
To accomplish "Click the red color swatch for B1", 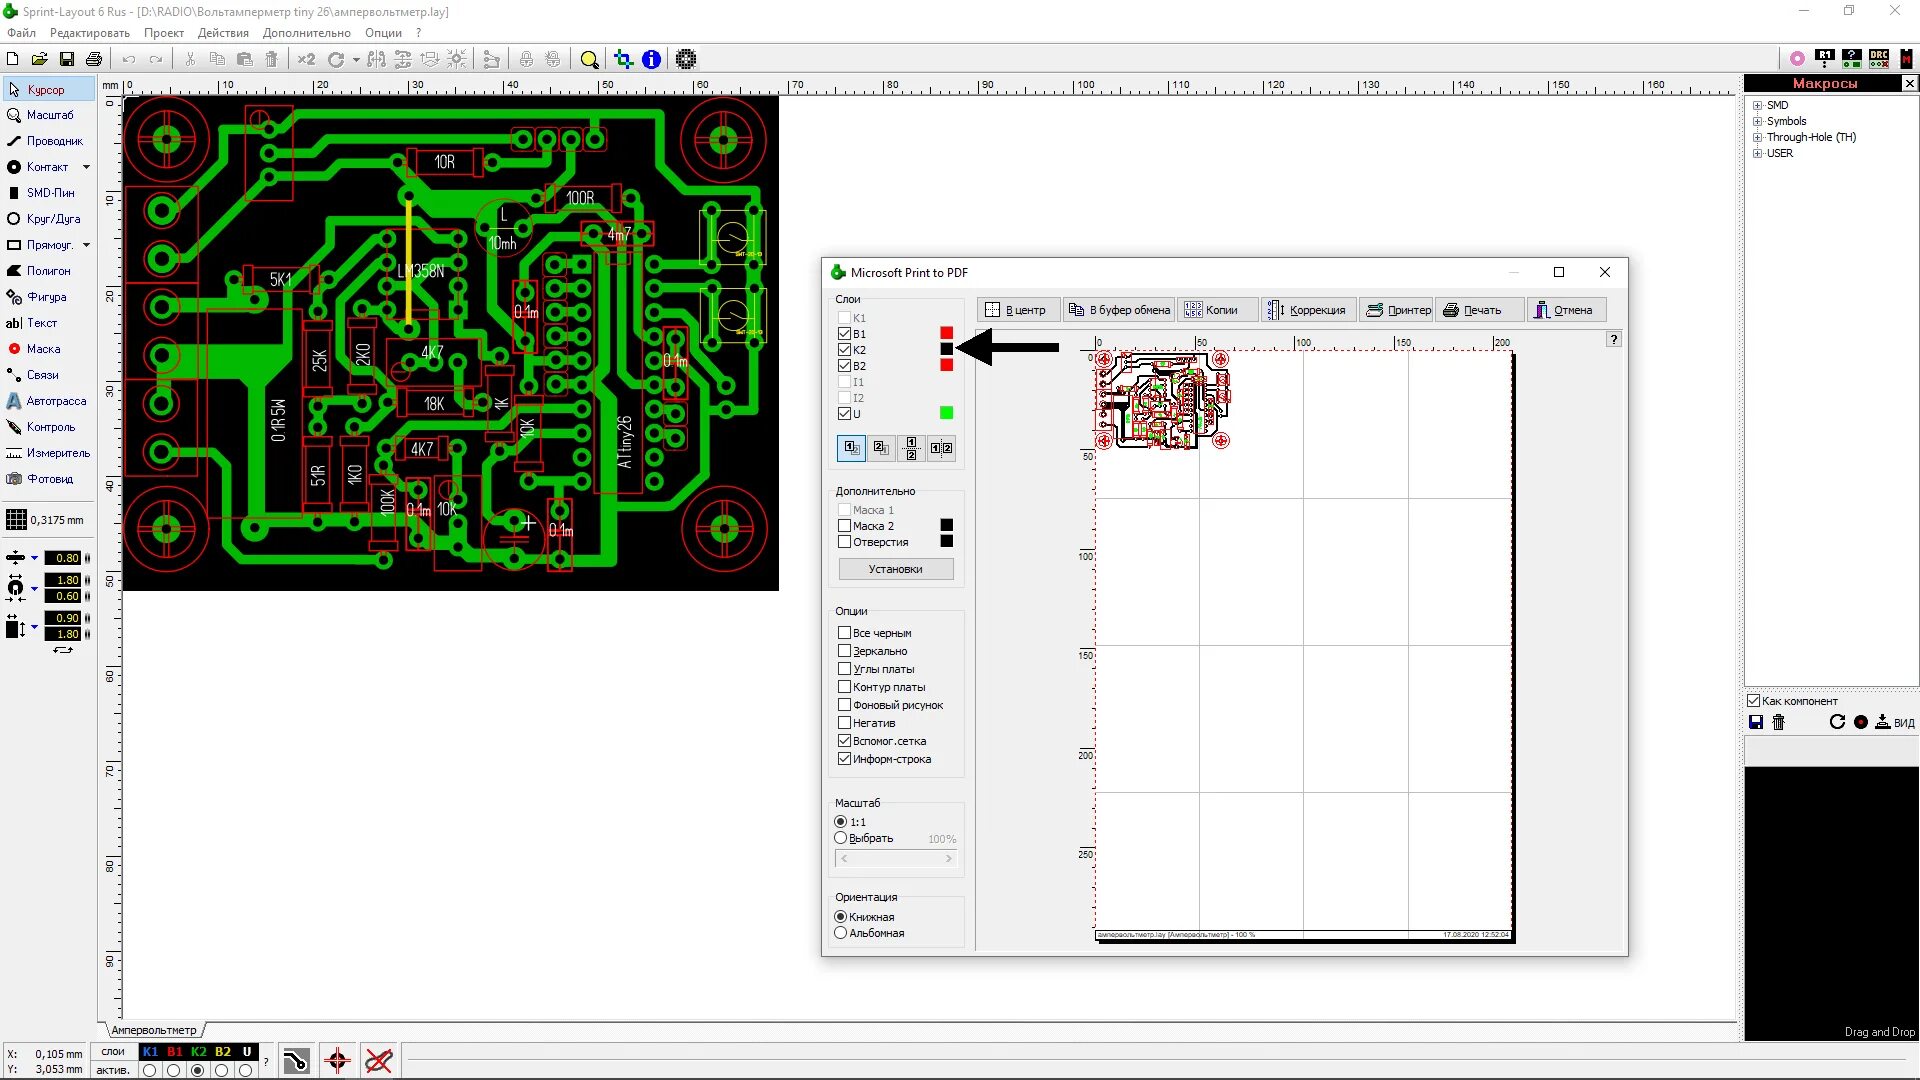I will pyautogui.click(x=946, y=334).
